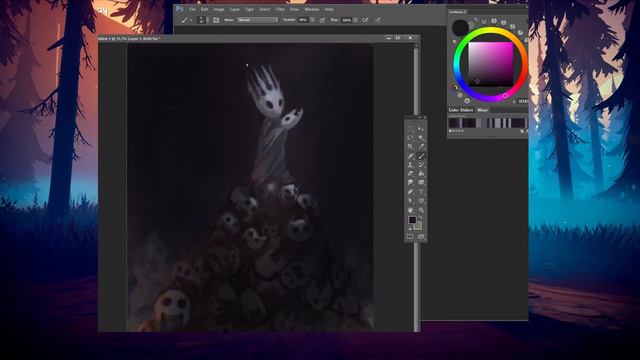The height and width of the screenshot is (360, 640).
Task: Toggle Quick Mask mode
Action: 410,236
